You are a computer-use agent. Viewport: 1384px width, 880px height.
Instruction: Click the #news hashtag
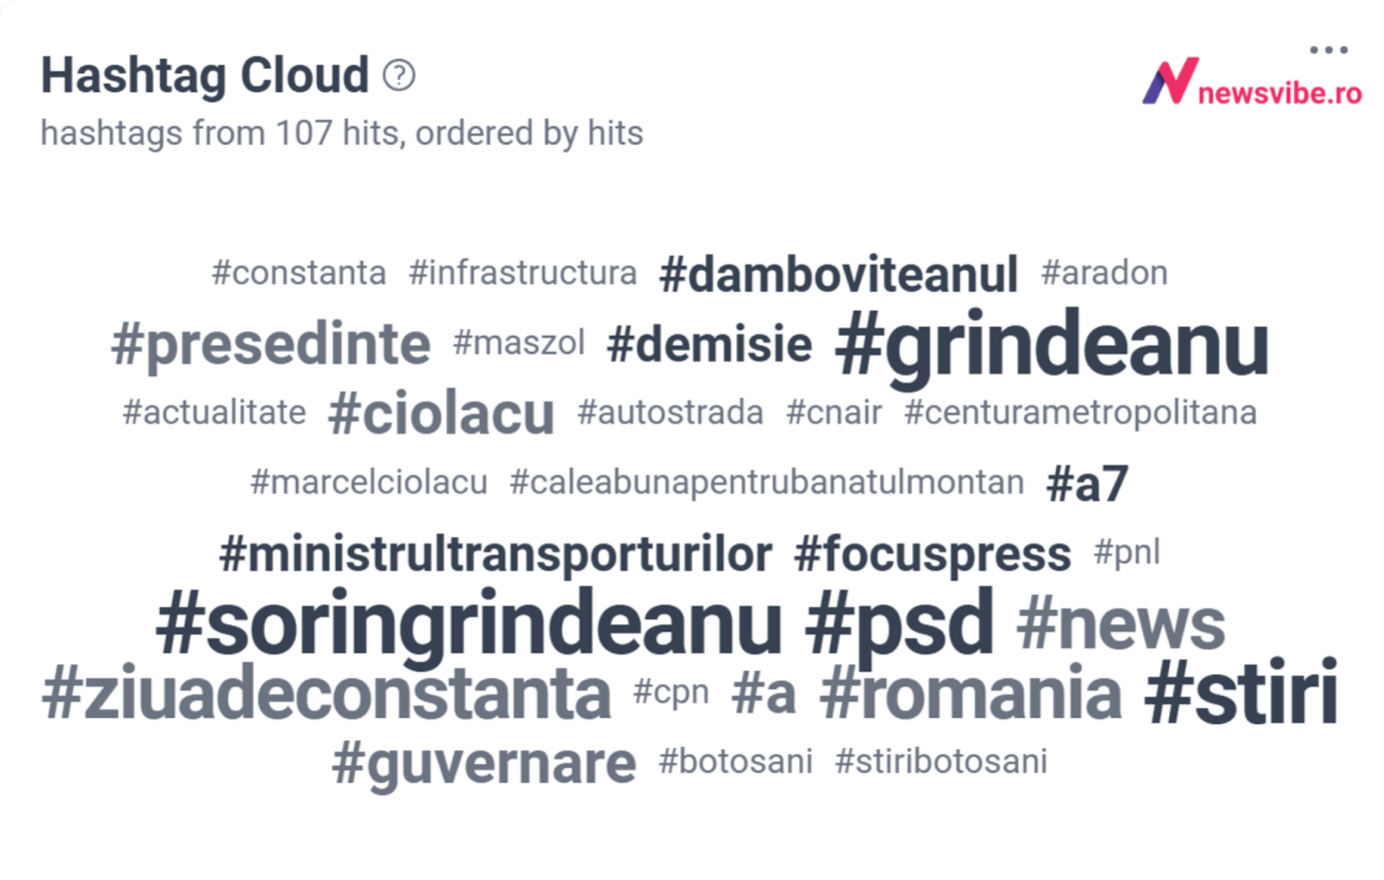click(x=1120, y=624)
